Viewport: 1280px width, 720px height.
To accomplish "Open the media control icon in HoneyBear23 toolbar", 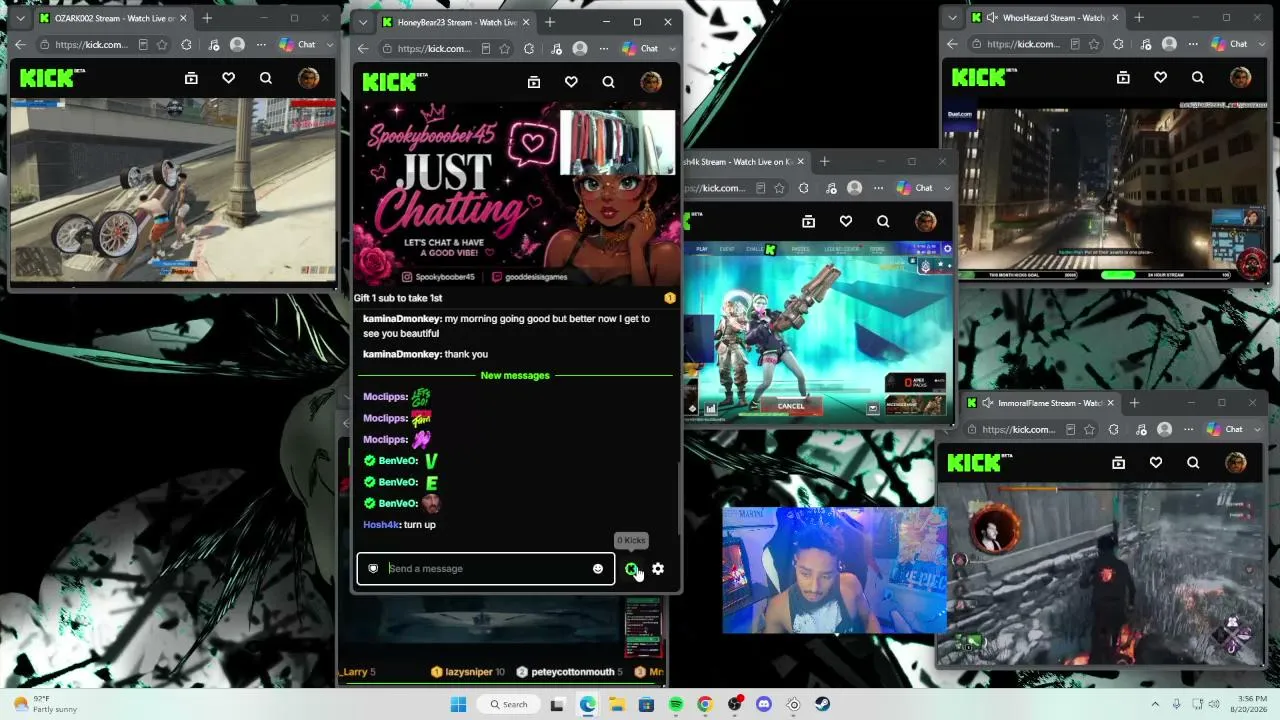I will [x=557, y=48].
